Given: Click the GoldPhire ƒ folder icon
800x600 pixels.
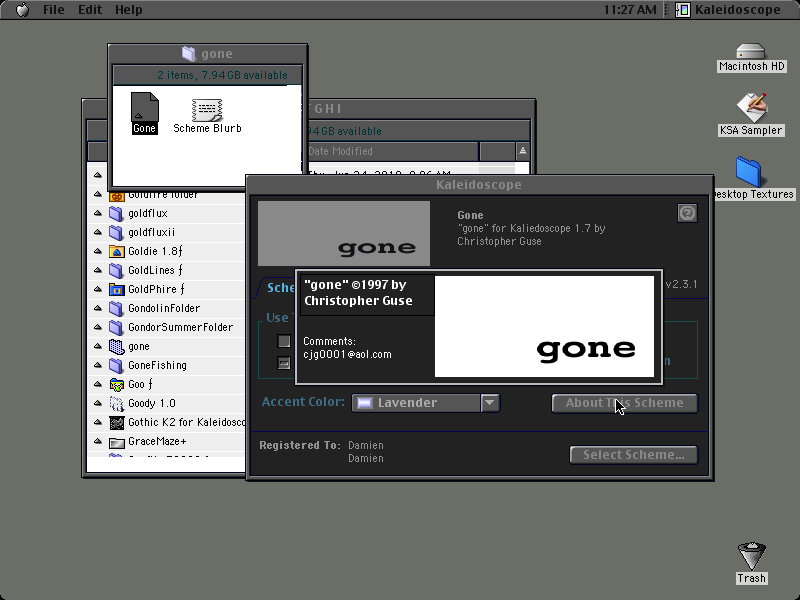Looking at the screenshot, I should 116,289.
